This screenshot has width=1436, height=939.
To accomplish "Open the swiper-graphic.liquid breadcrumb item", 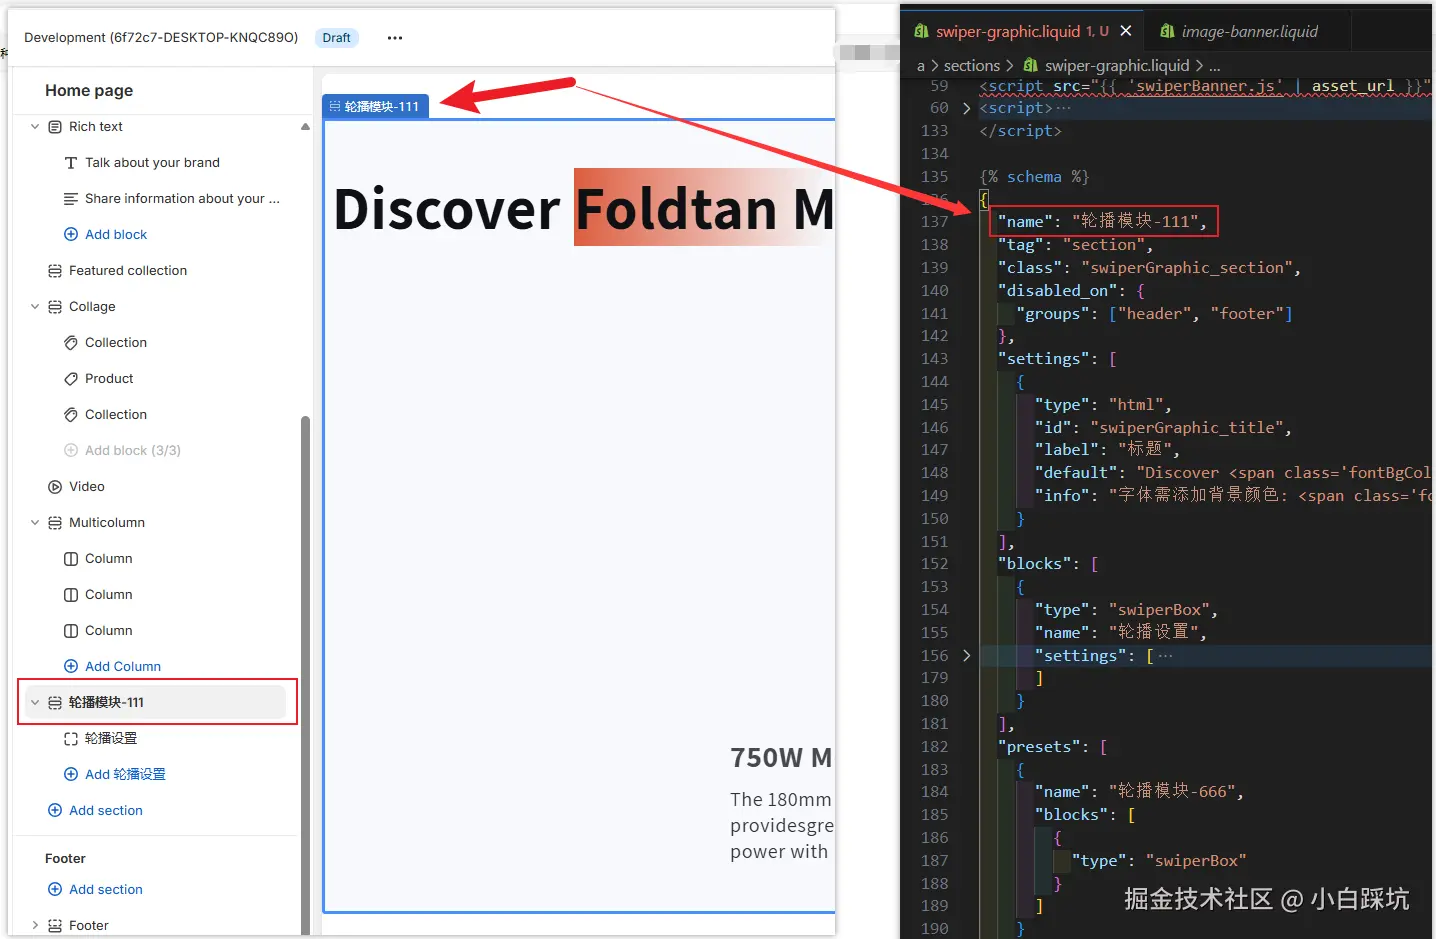I will [x=1117, y=66].
